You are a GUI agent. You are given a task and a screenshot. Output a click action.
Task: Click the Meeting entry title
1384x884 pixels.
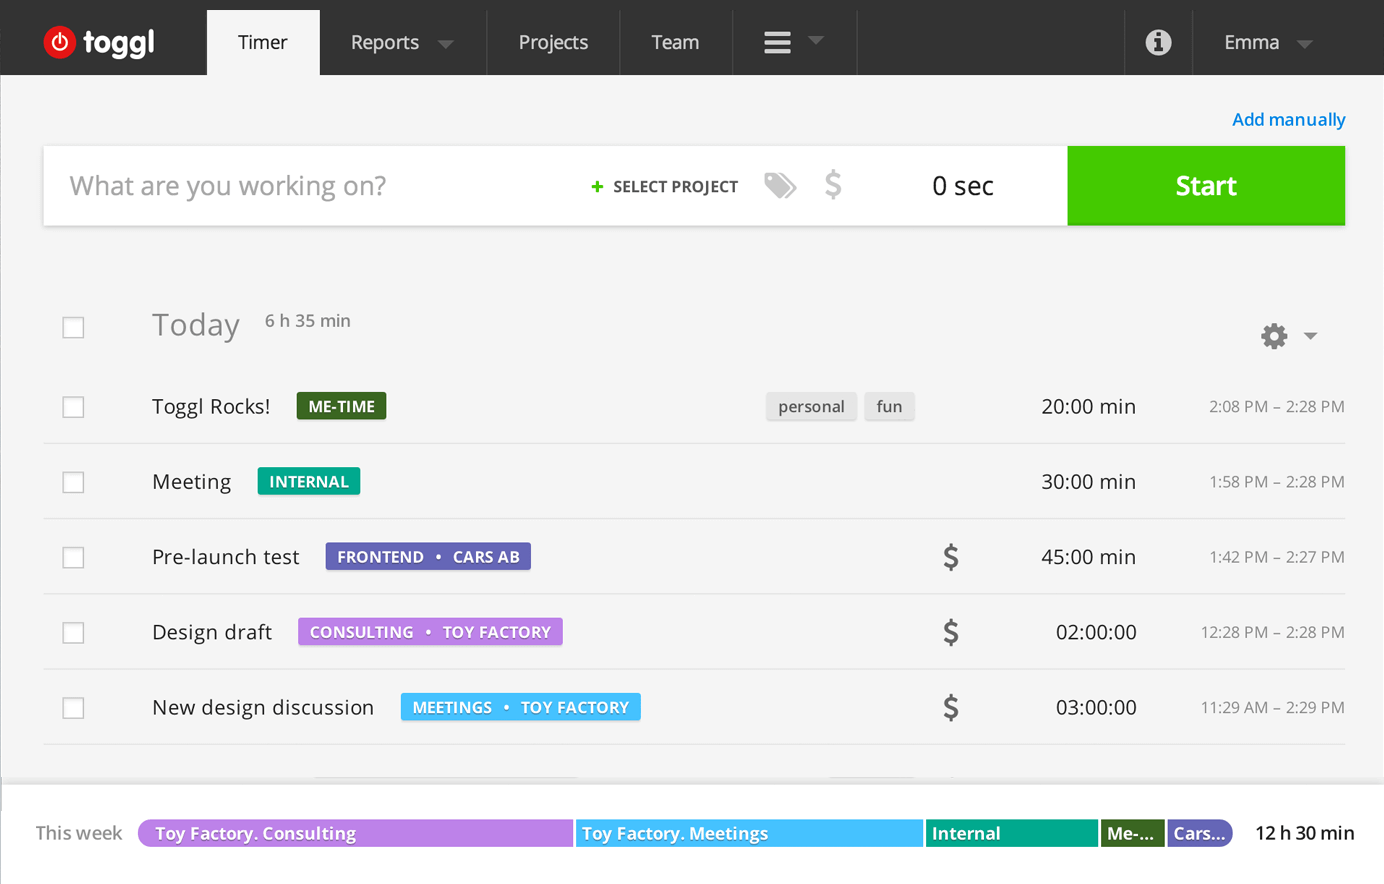coord(191,482)
